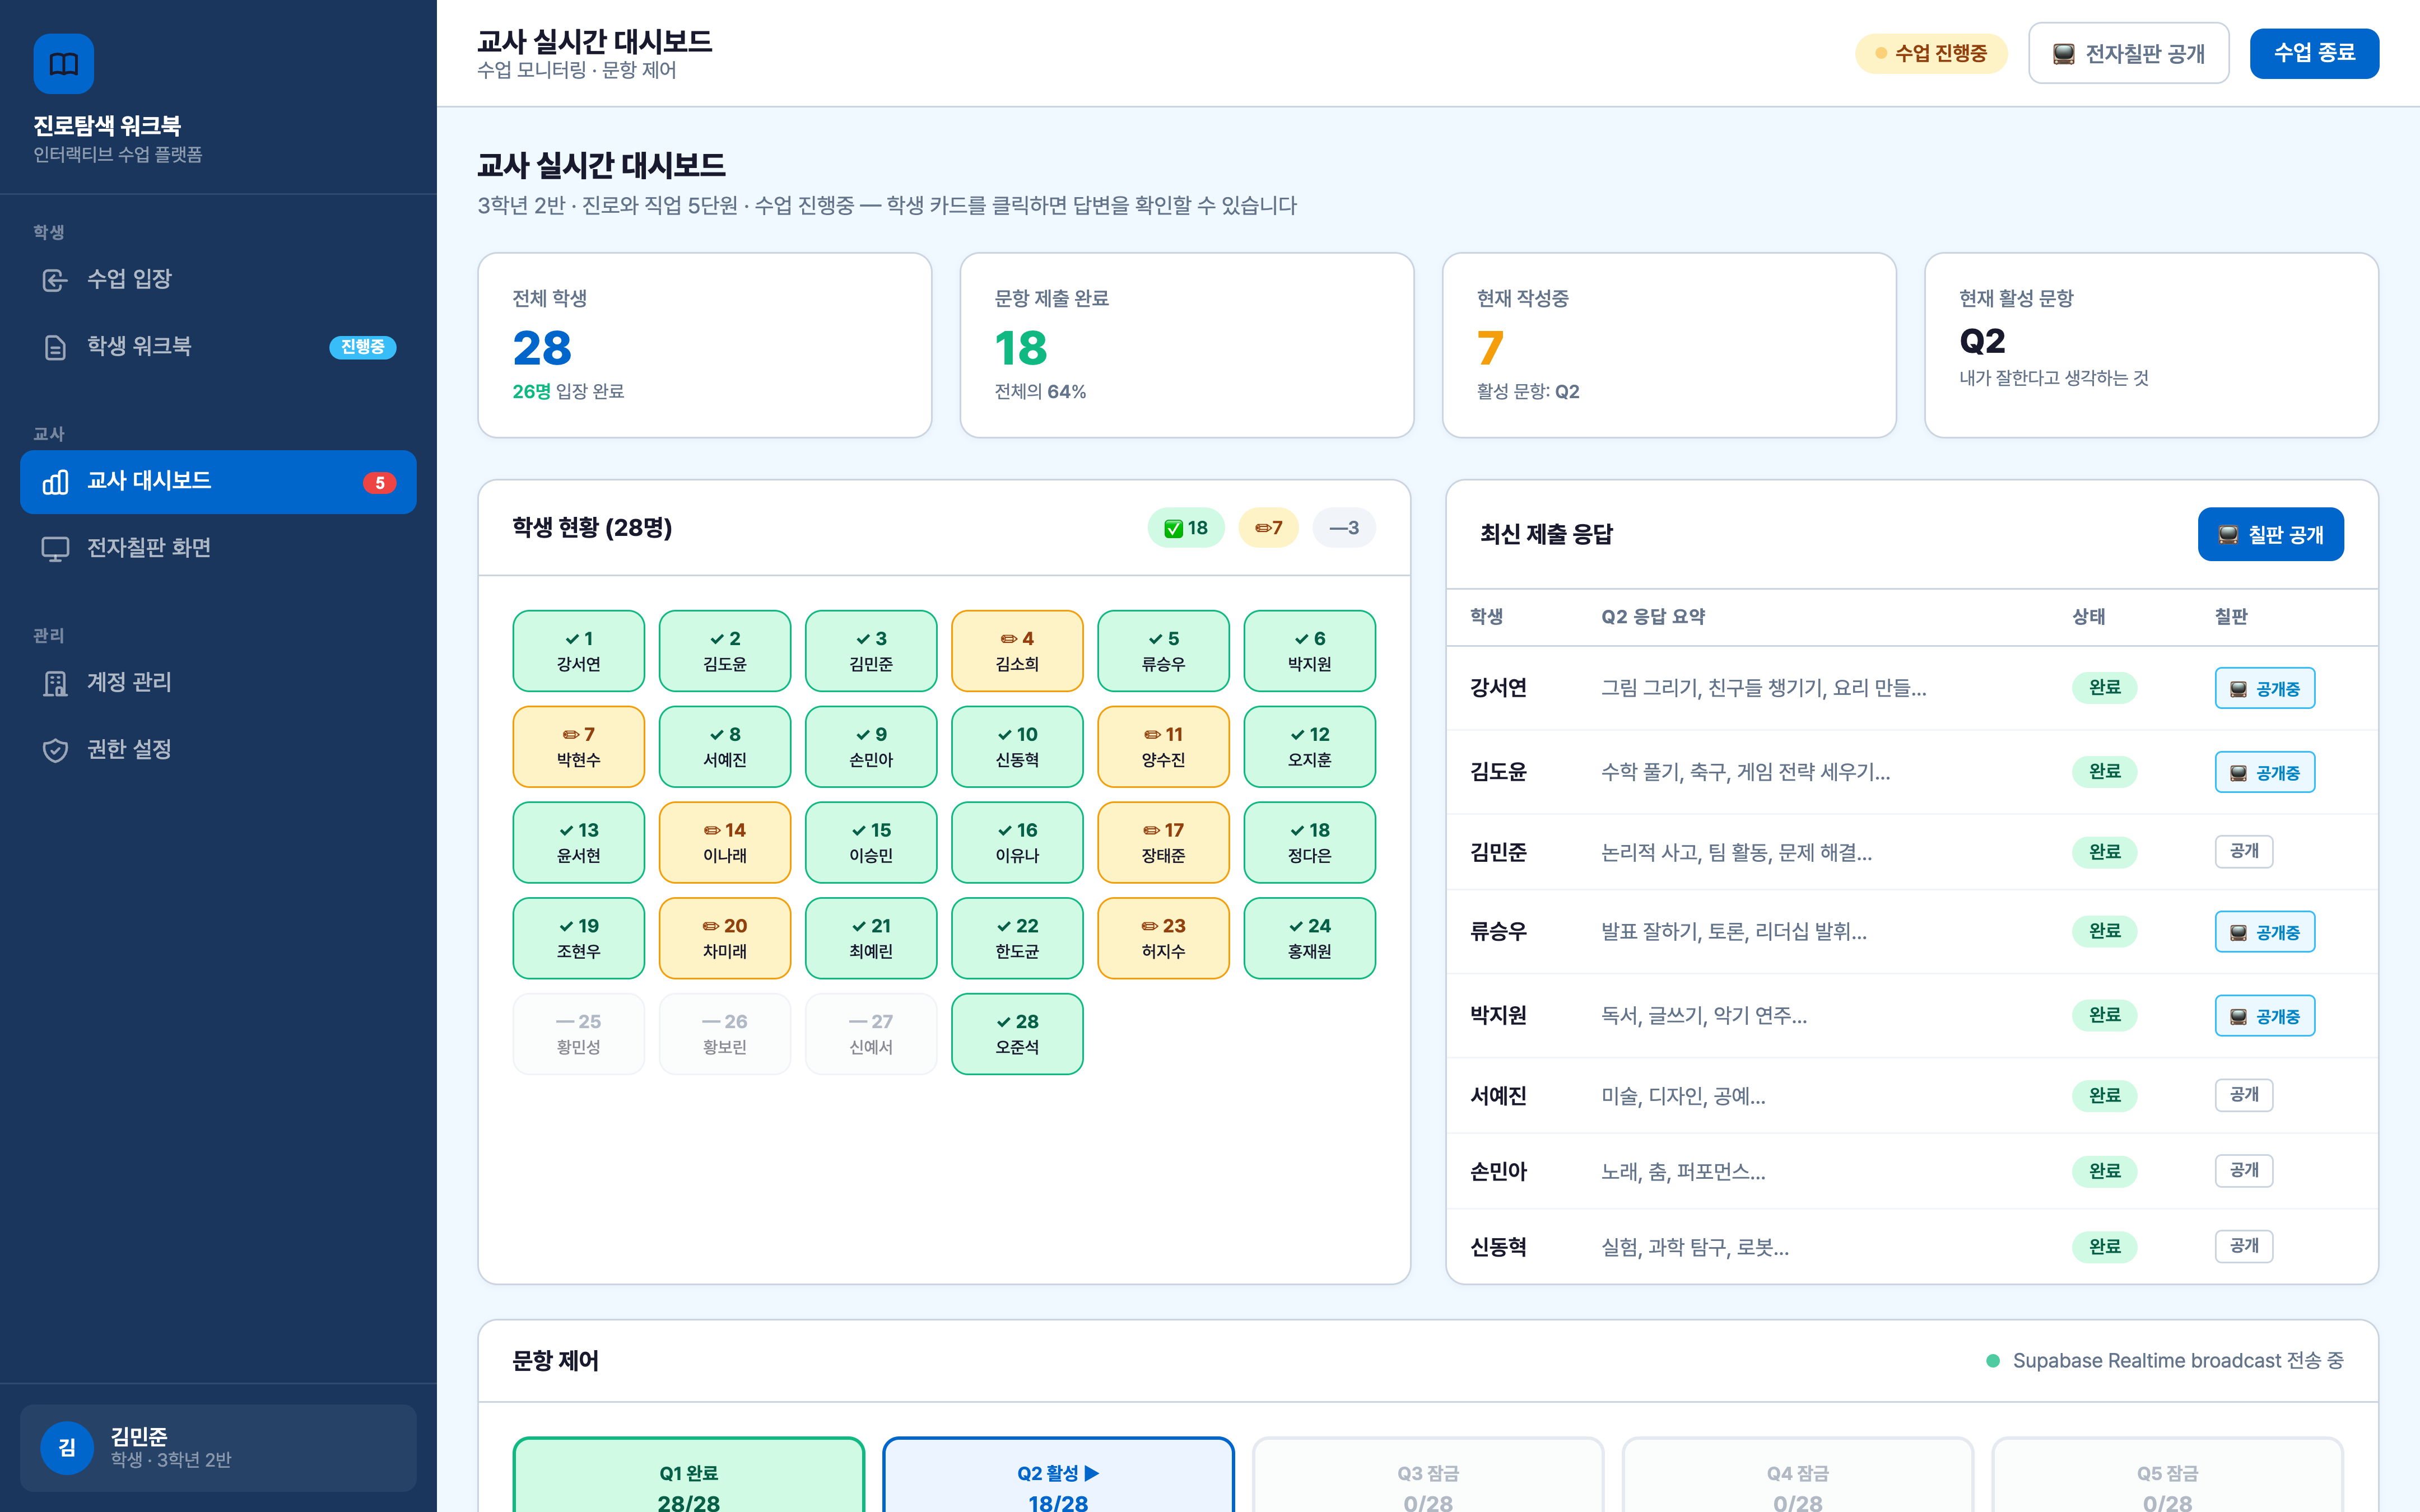Image resolution: width=2420 pixels, height=1512 pixels.
Task: Click the 완료 status pill for 류승우
Action: tap(2104, 932)
